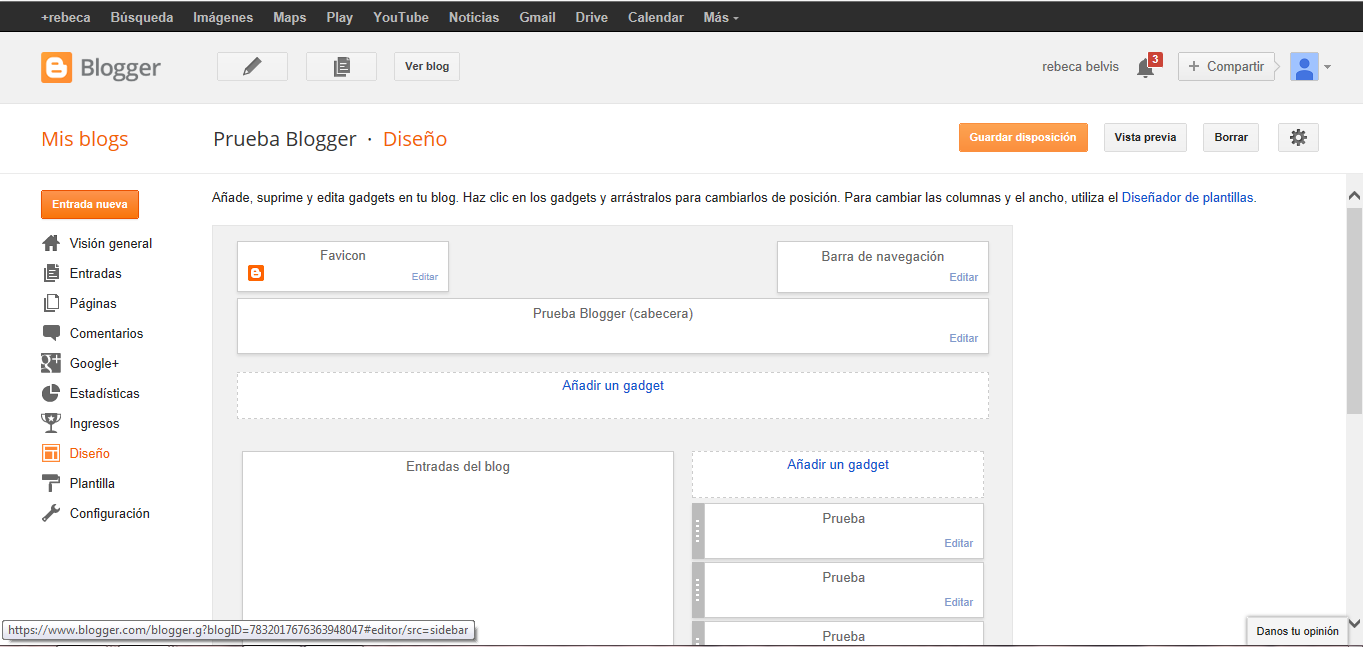
Task: Click the Estadísticas pie chart icon
Action: point(50,393)
